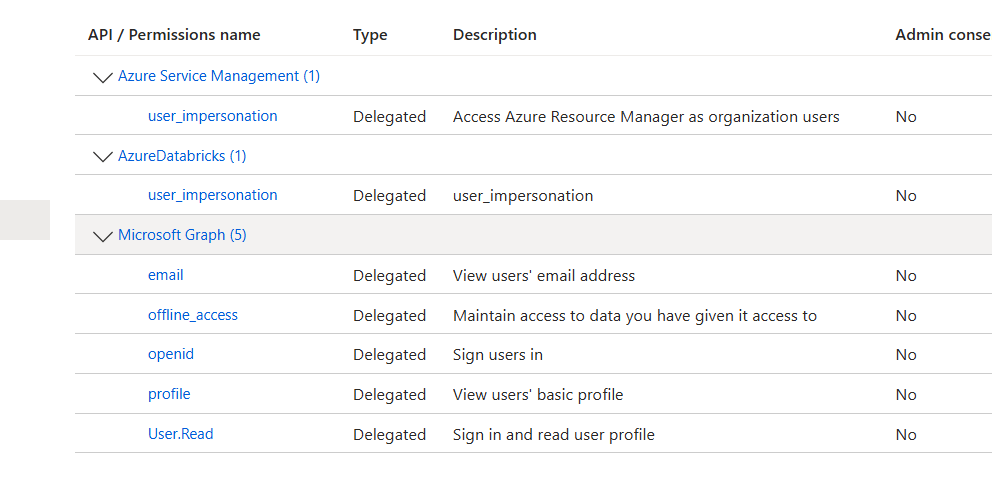
Task: Click the openid permission link
Action: pyautogui.click(x=171, y=354)
